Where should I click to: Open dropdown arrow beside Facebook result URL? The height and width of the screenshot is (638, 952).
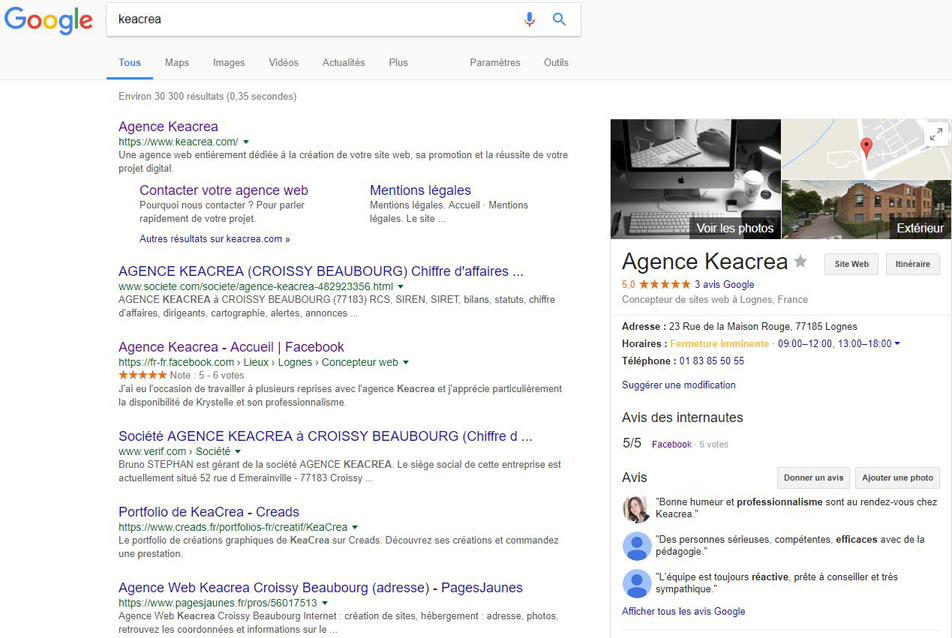pos(406,362)
